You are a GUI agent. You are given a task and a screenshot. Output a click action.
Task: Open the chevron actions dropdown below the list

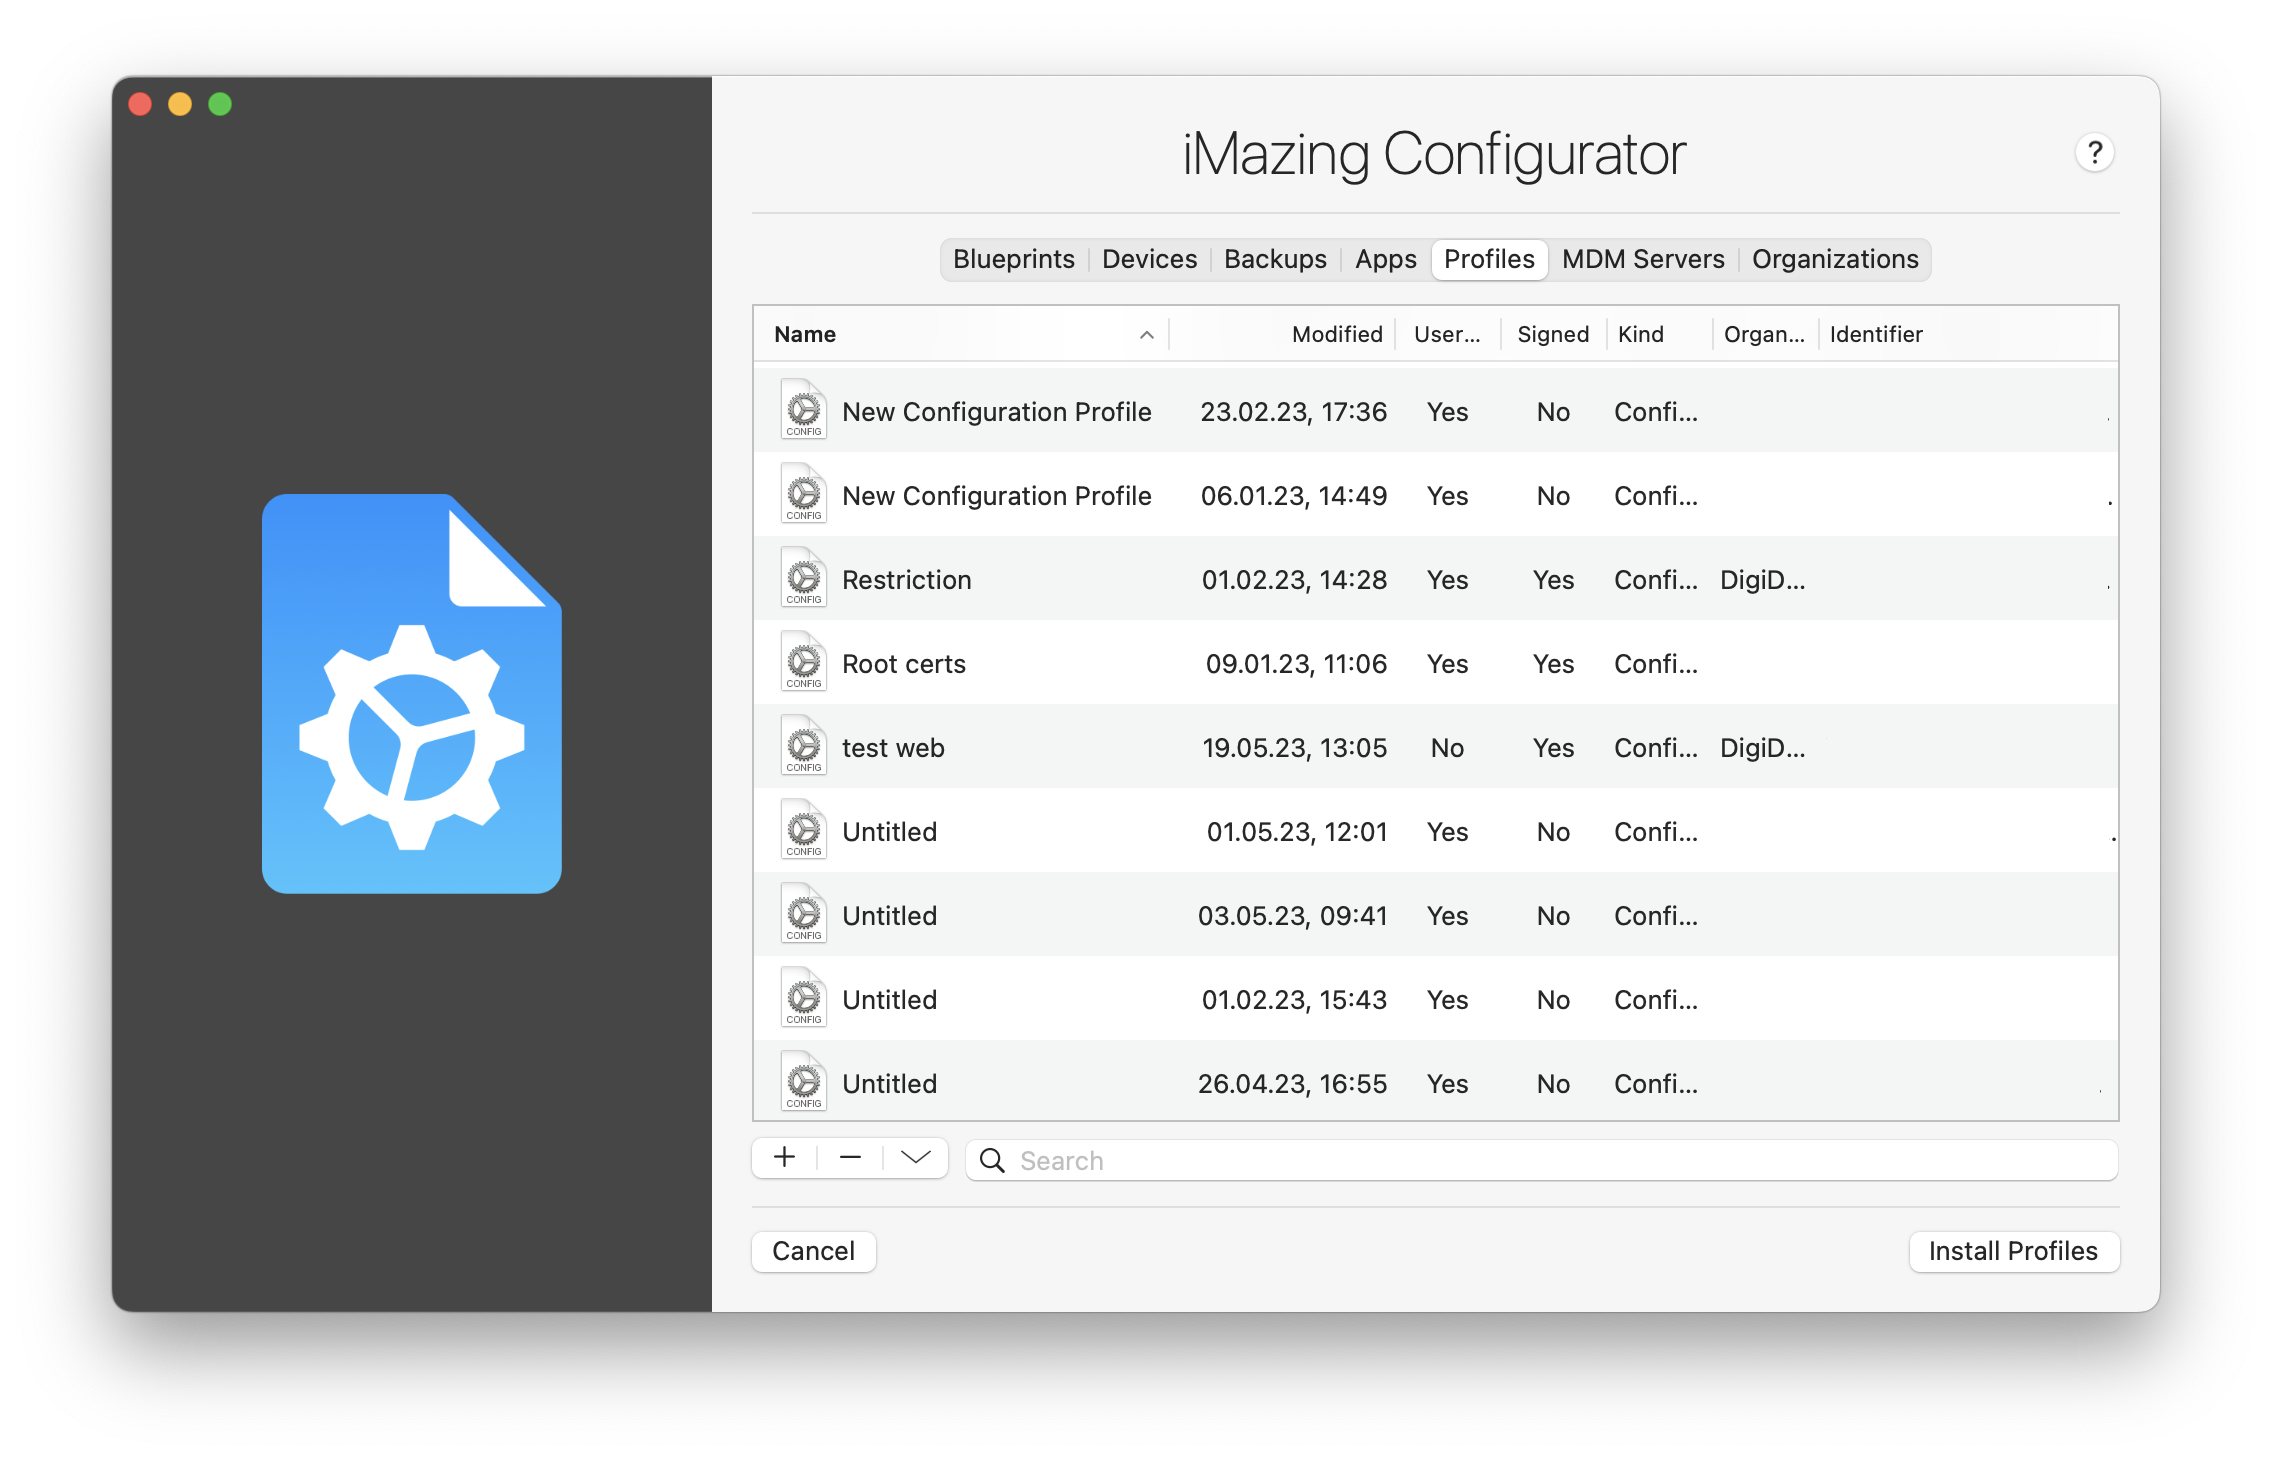pyautogui.click(x=915, y=1158)
